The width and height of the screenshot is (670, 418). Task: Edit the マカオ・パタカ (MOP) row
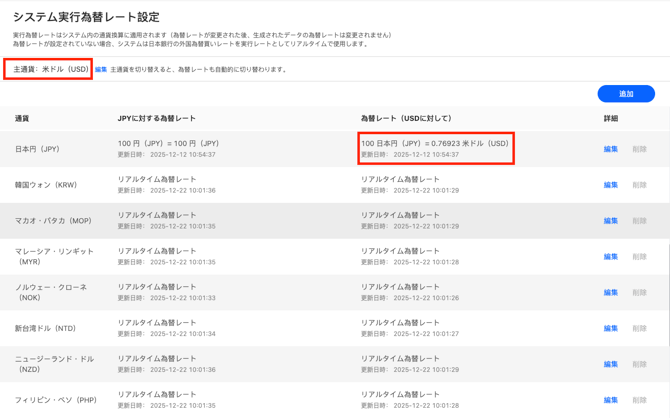pyautogui.click(x=611, y=221)
